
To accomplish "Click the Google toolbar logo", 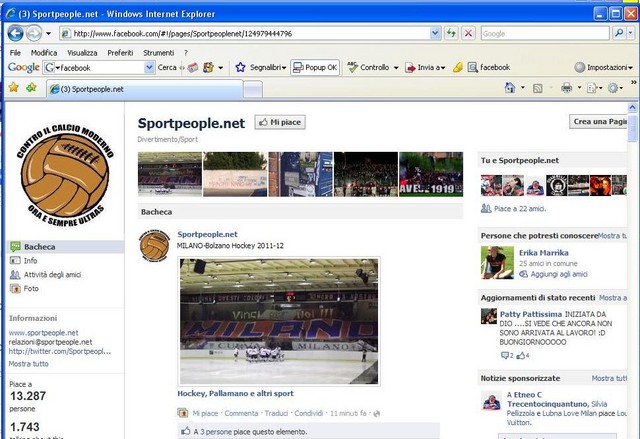I will point(24,67).
